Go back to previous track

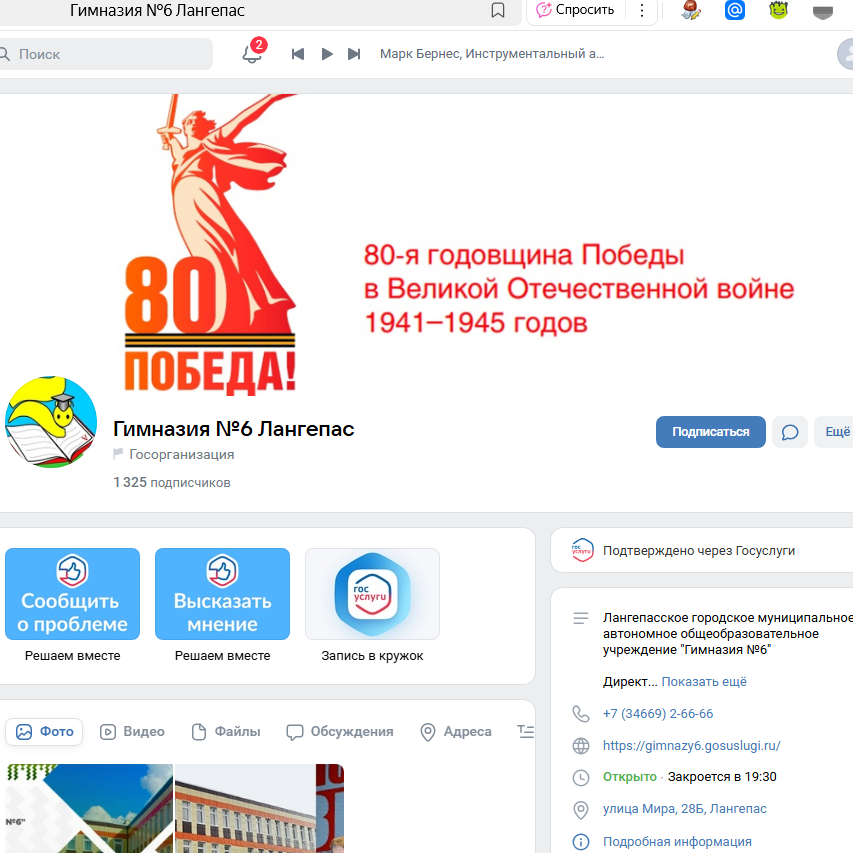click(298, 54)
